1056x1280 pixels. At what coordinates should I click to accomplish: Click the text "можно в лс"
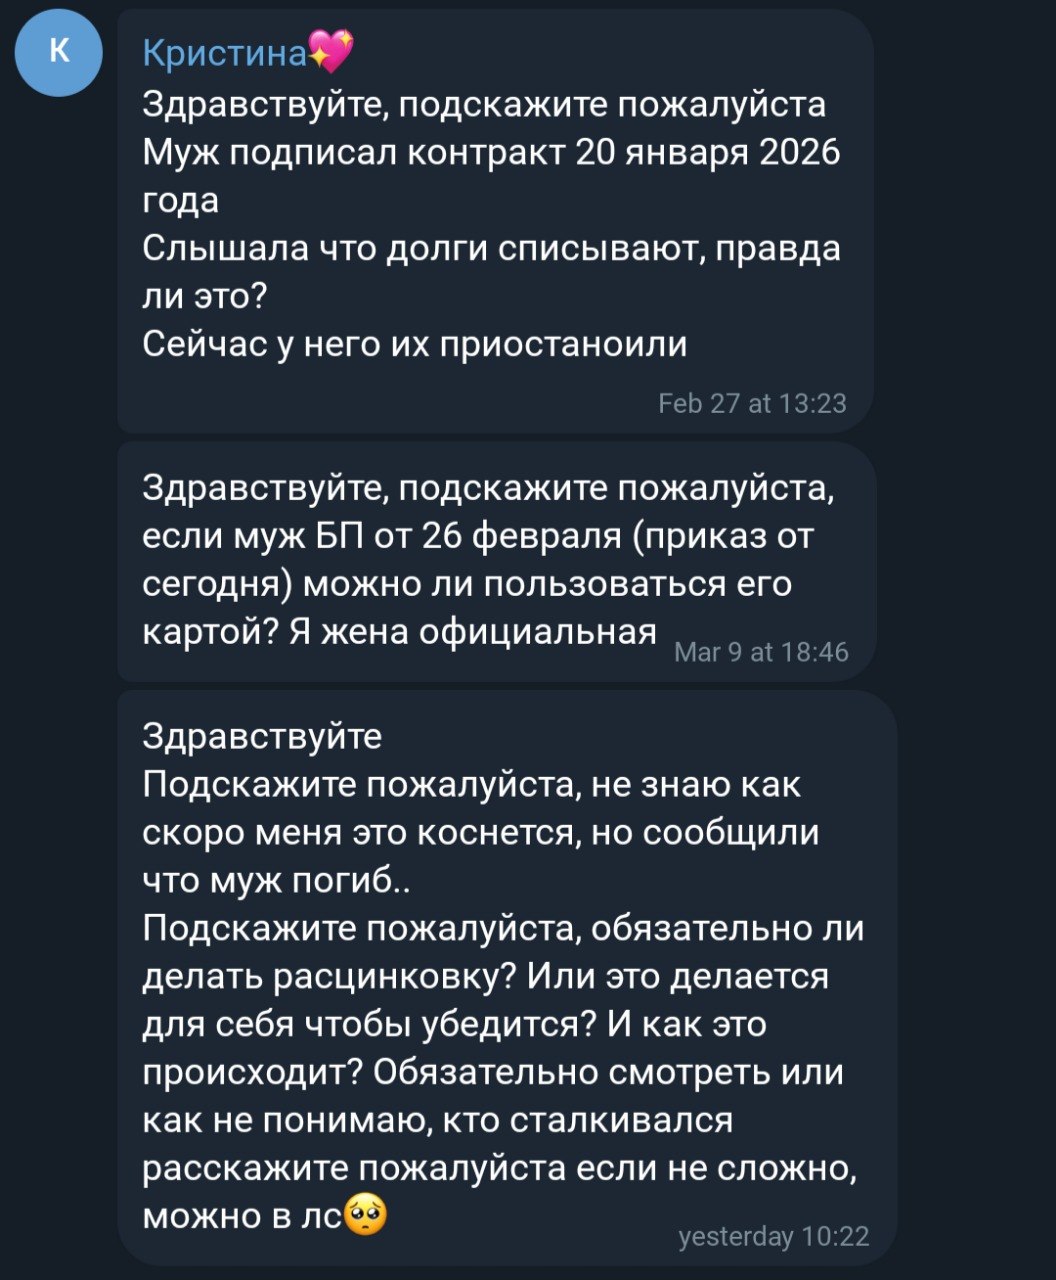point(241,1216)
